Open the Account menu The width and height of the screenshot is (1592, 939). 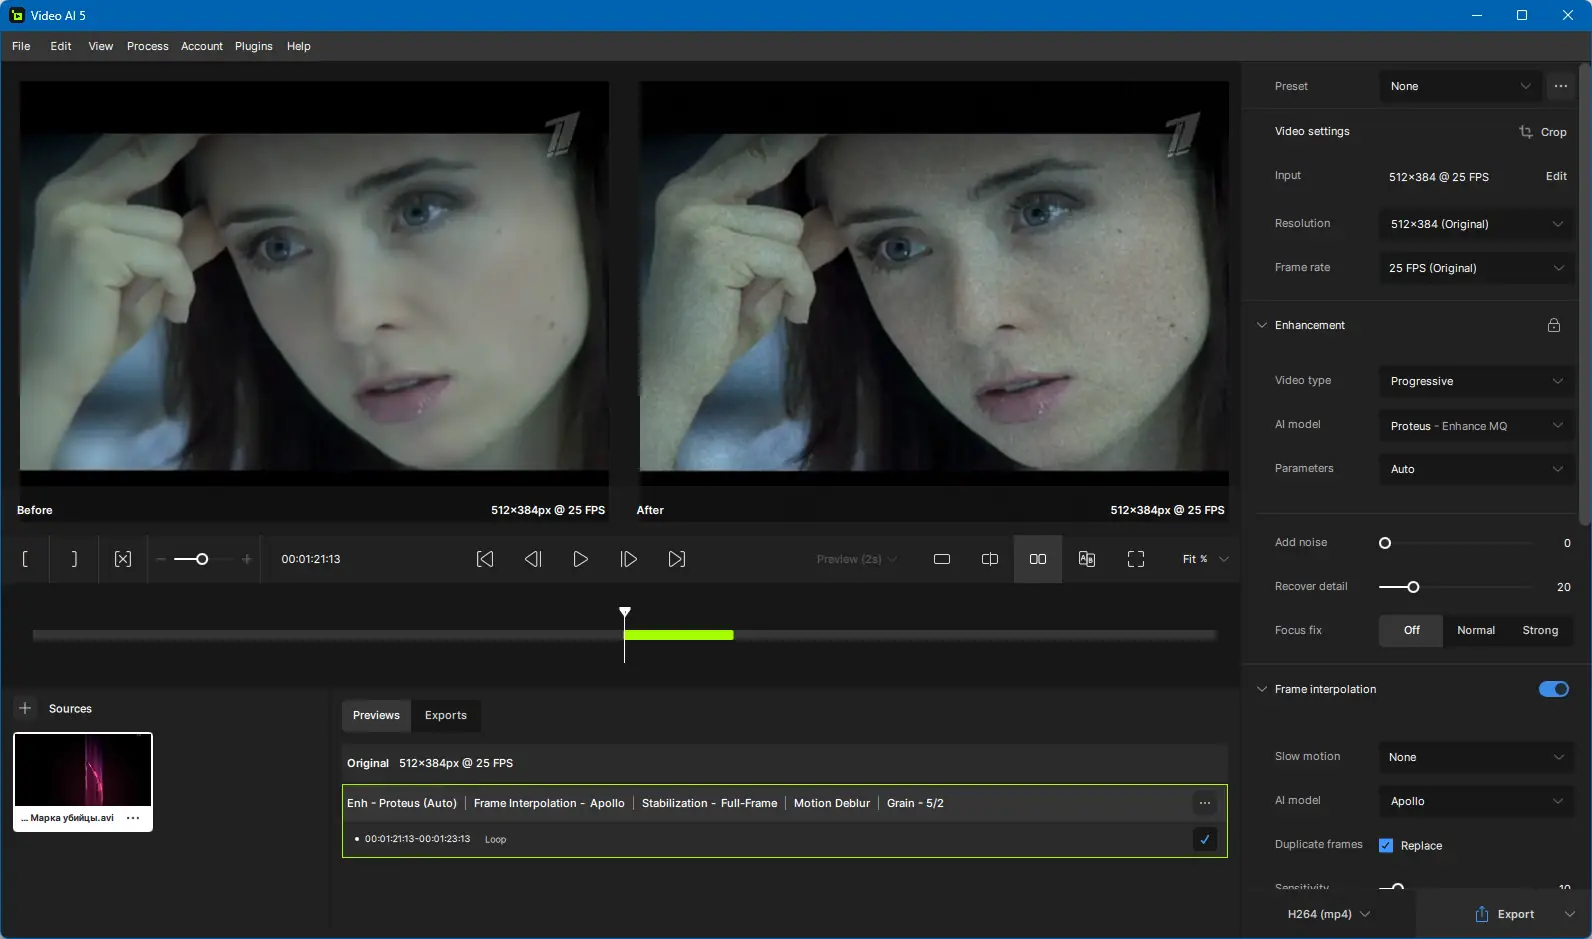[x=202, y=46]
